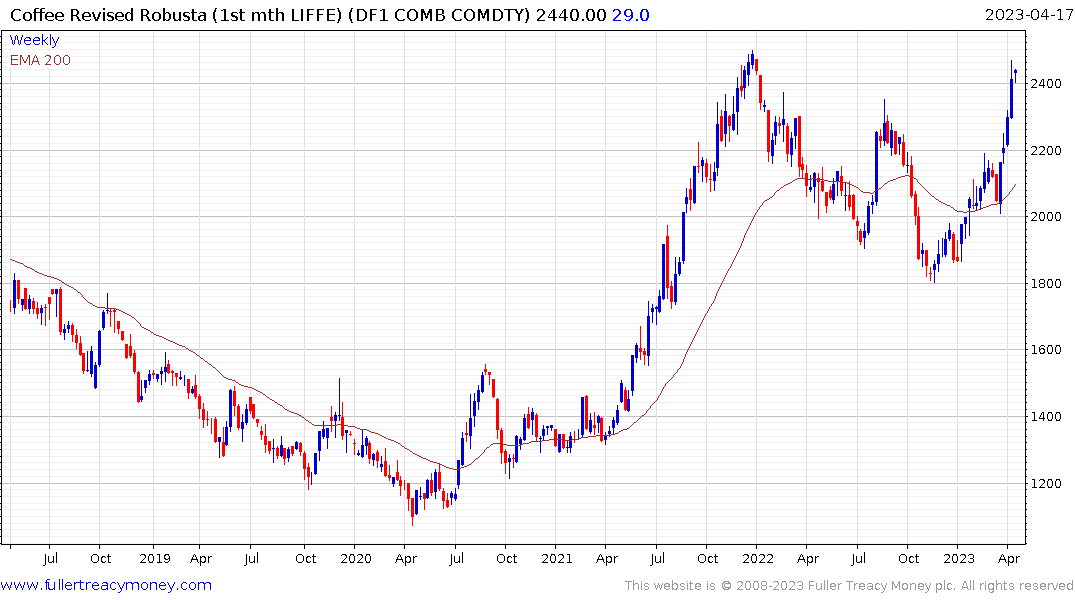
Task: Click the chart title 'Coffee Revised Robusta'
Action: (108, 14)
